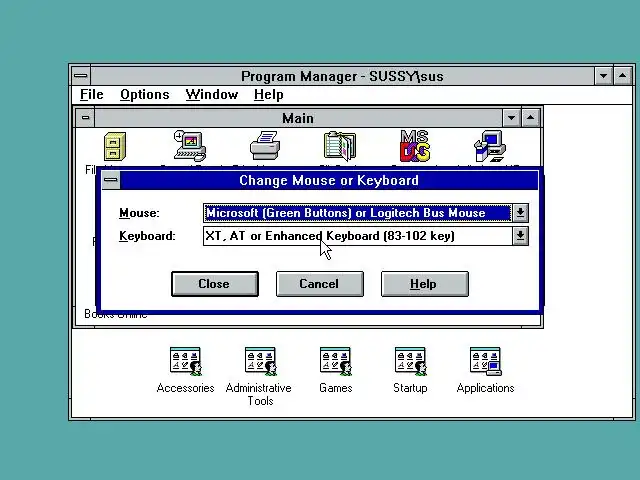
Task: Click the Startup label text
Action: tap(410, 388)
